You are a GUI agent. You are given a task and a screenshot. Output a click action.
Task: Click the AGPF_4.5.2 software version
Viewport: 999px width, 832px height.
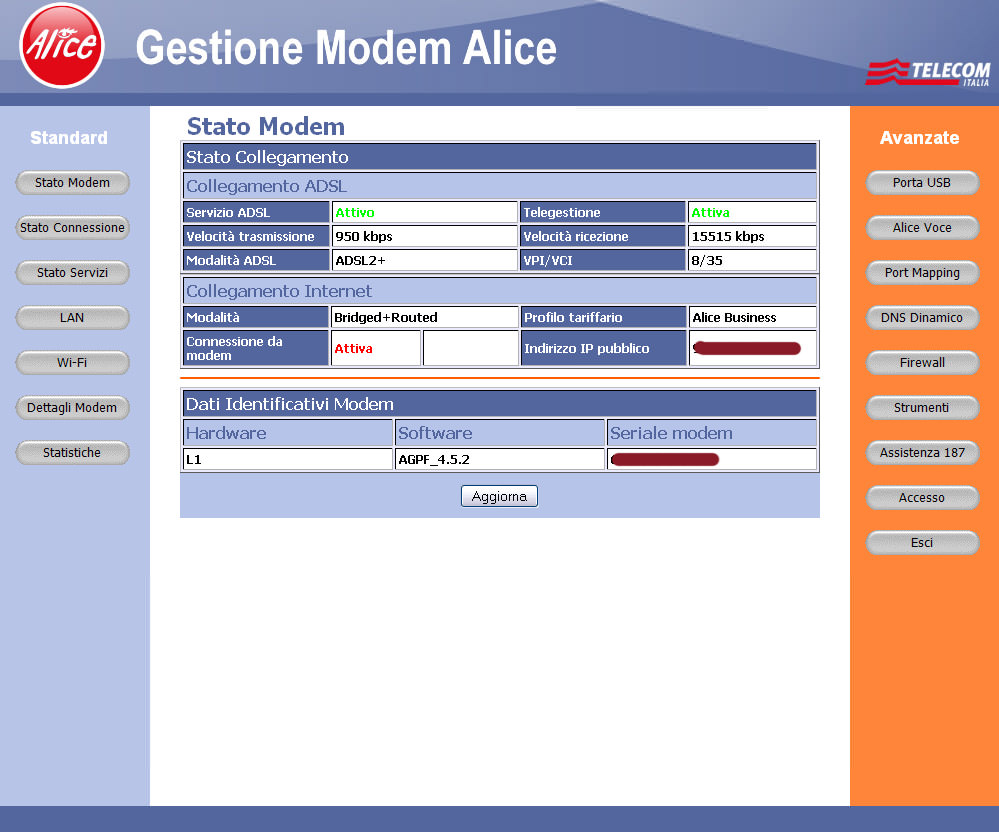434,459
